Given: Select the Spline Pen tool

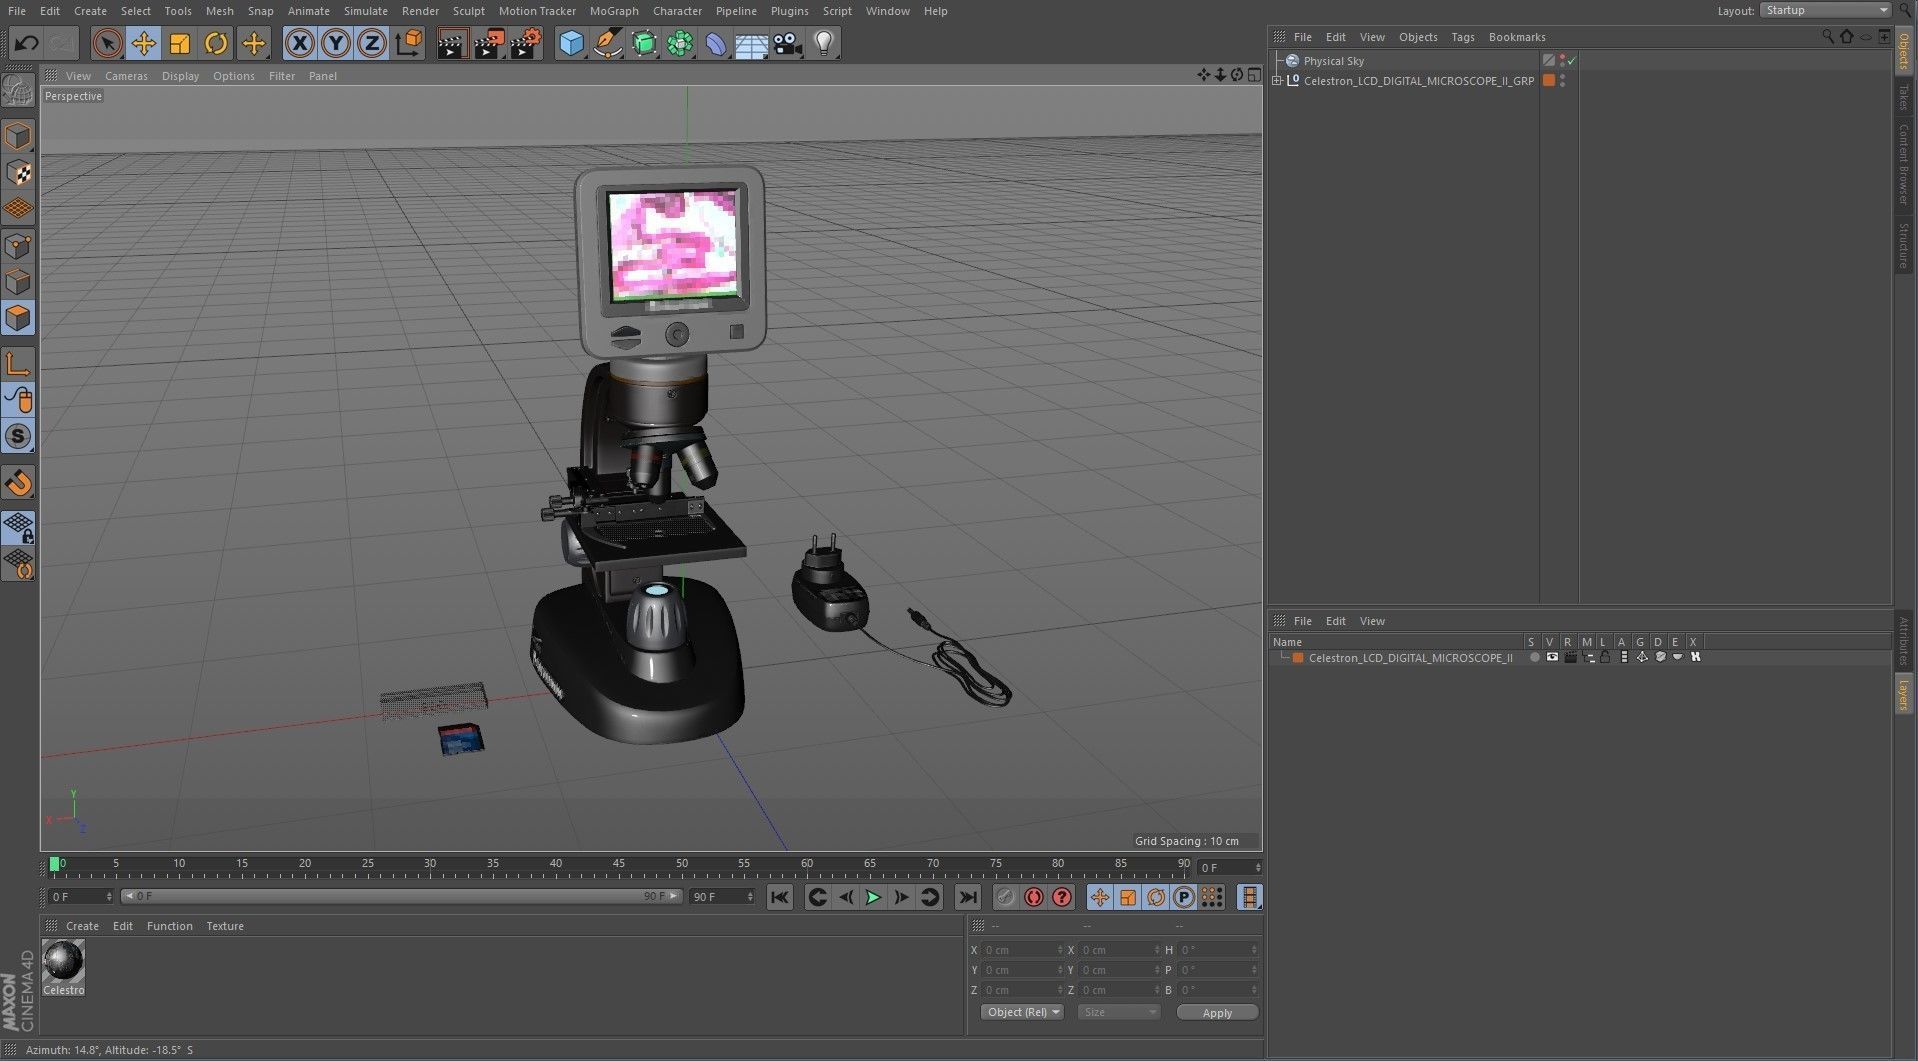Looking at the screenshot, I should (607, 43).
